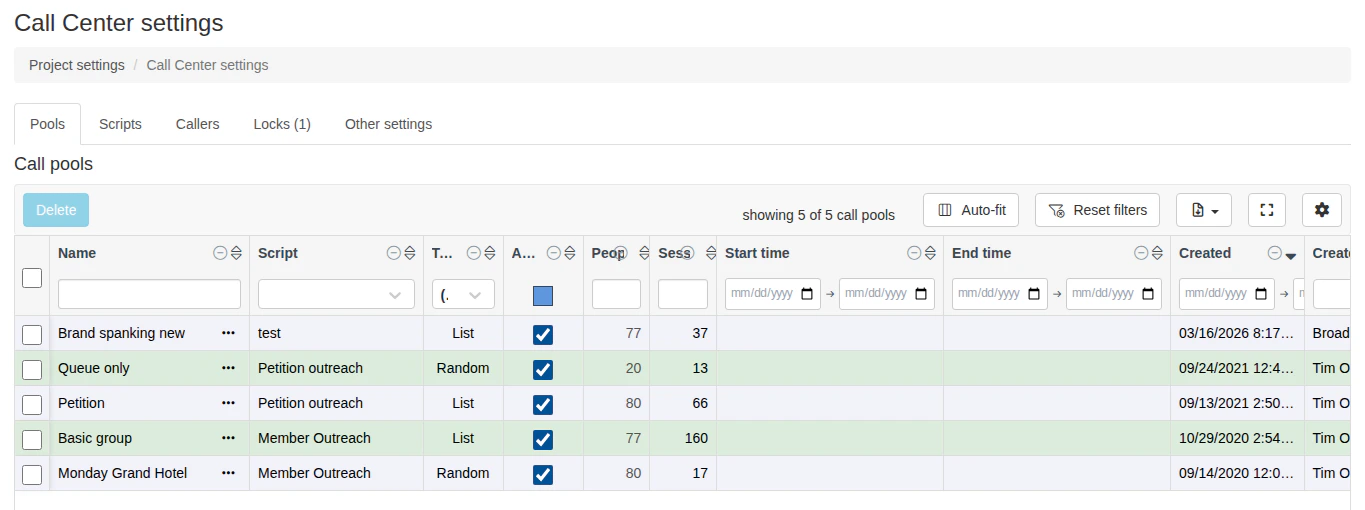Click the minus icon in Start time column

pos(914,253)
